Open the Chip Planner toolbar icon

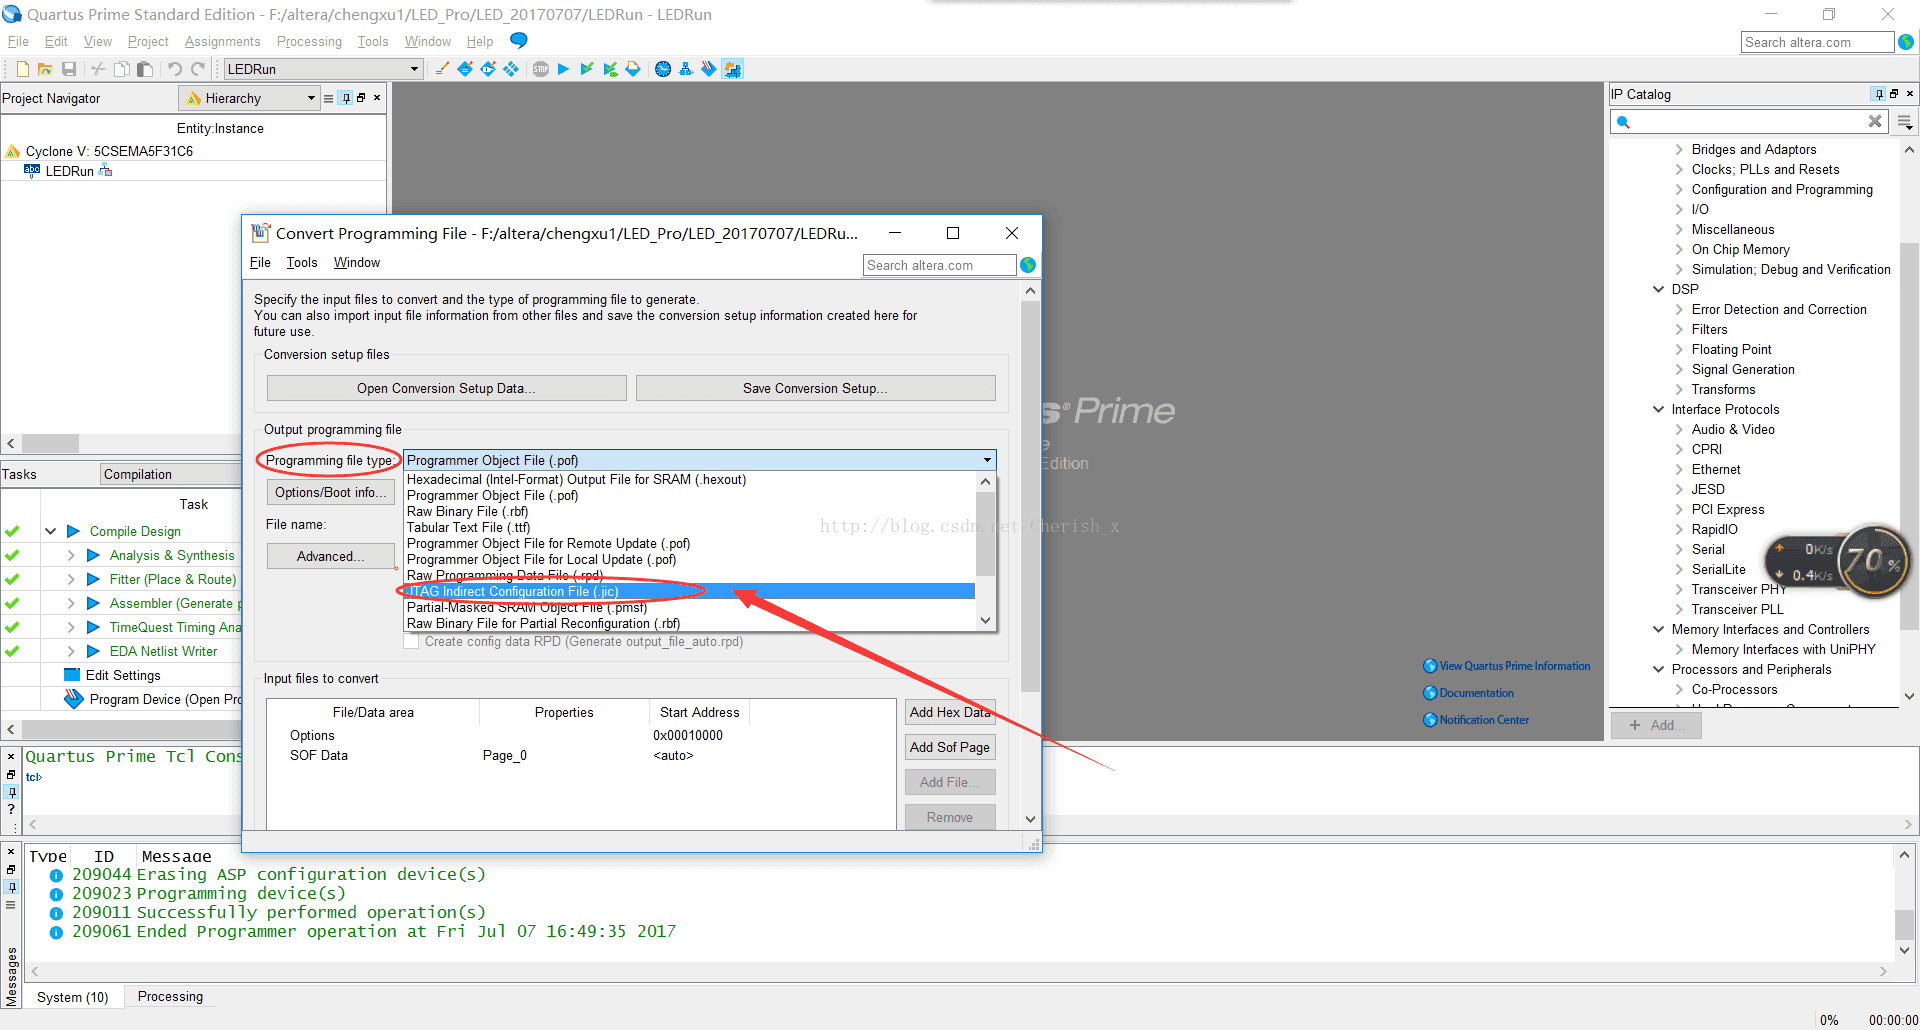coord(511,69)
